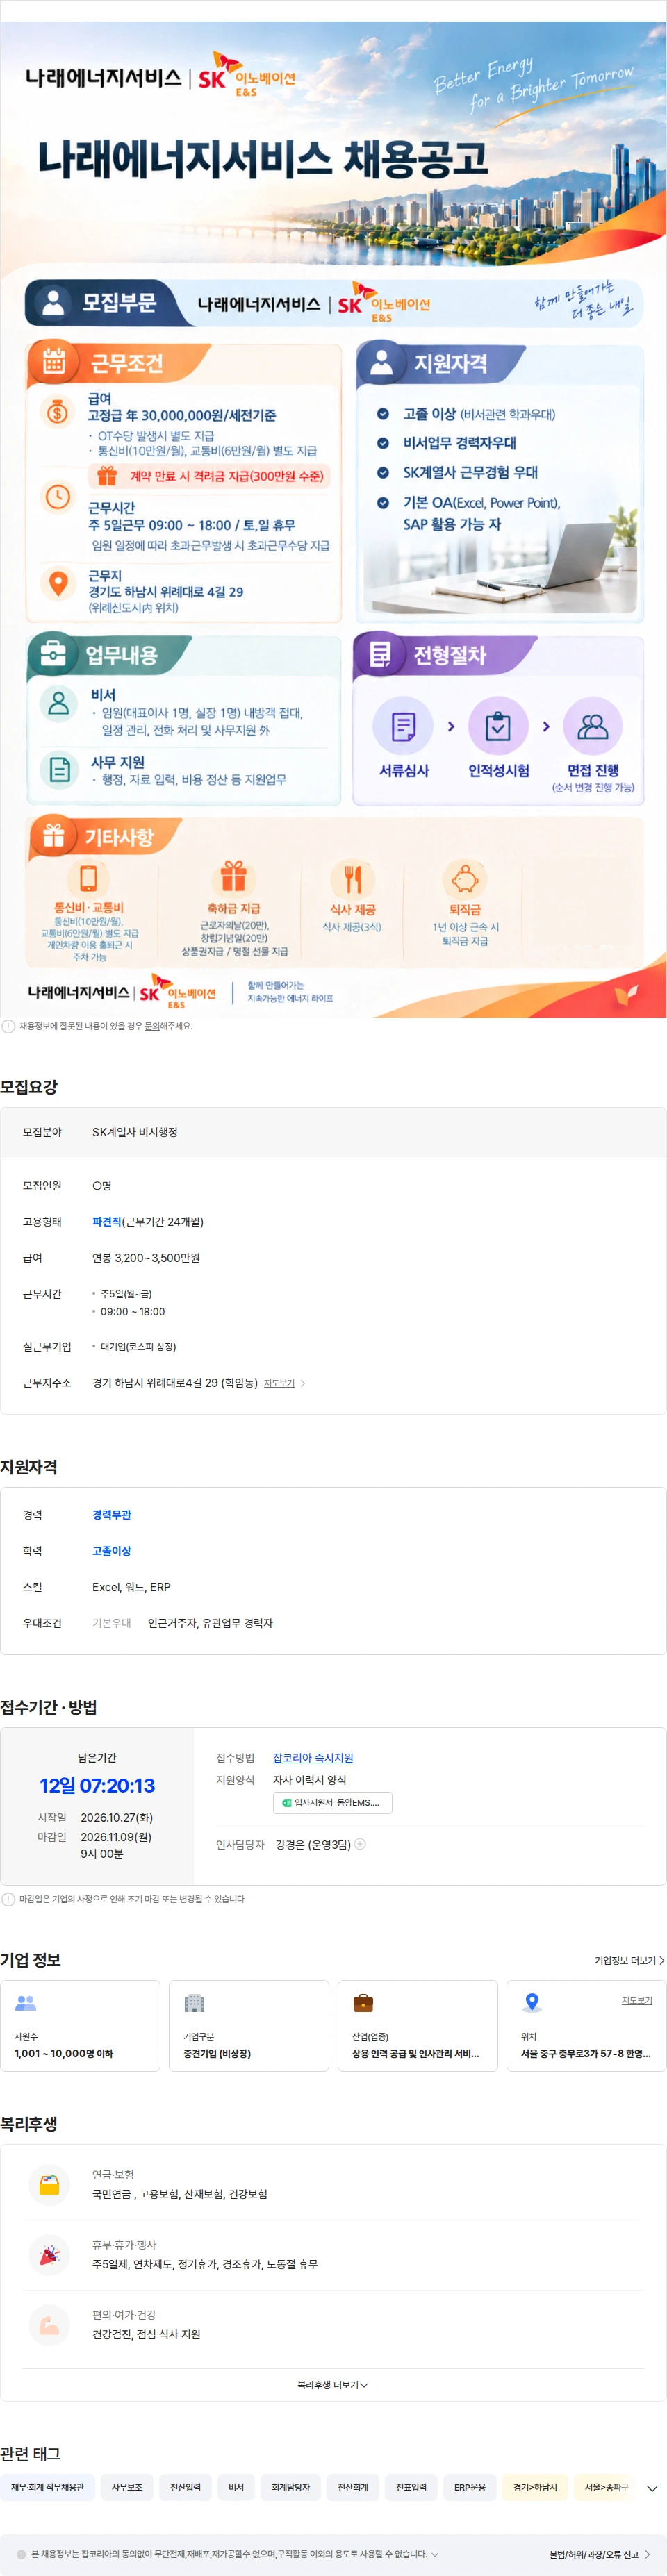Click the building icon on the 기업구분 card

[194, 2003]
